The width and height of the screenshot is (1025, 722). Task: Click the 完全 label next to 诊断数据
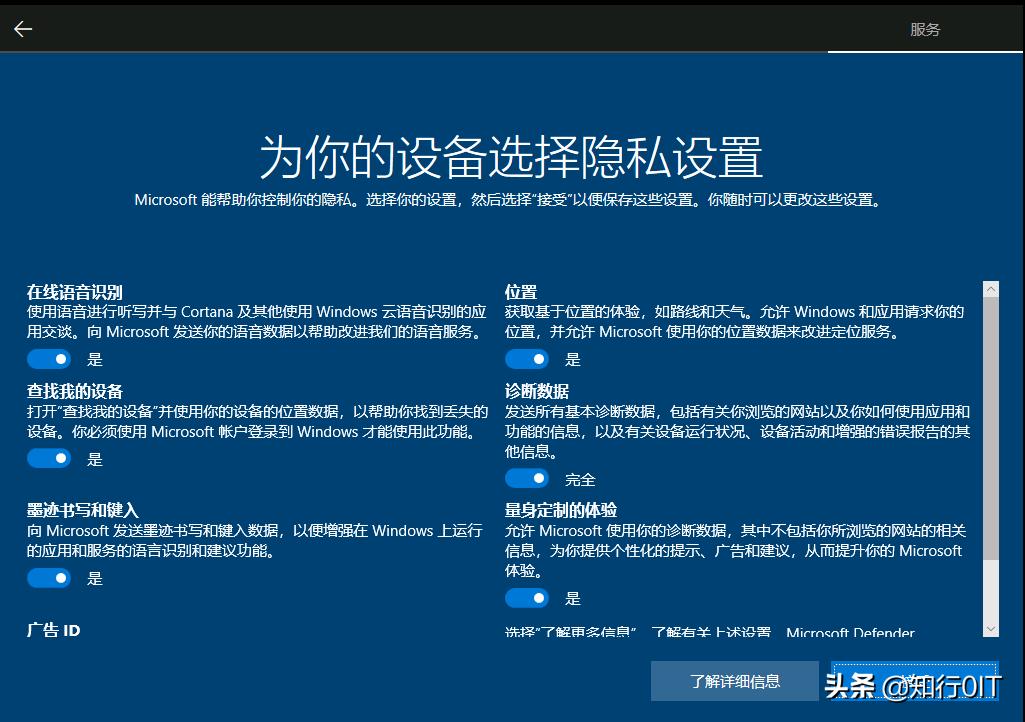coord(580,478)
